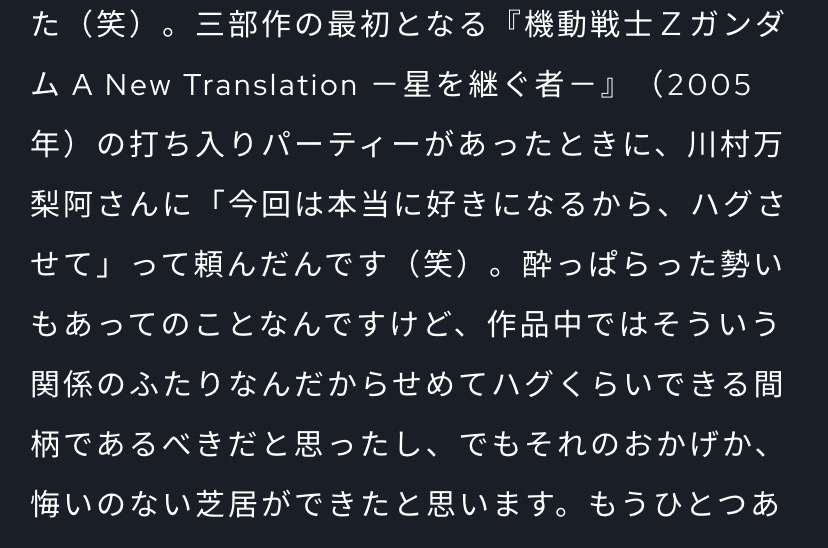Image resolution: width=828 pixels, height=548 pixels.
Task: Click the word 芝居
Action: click(227, 503)
